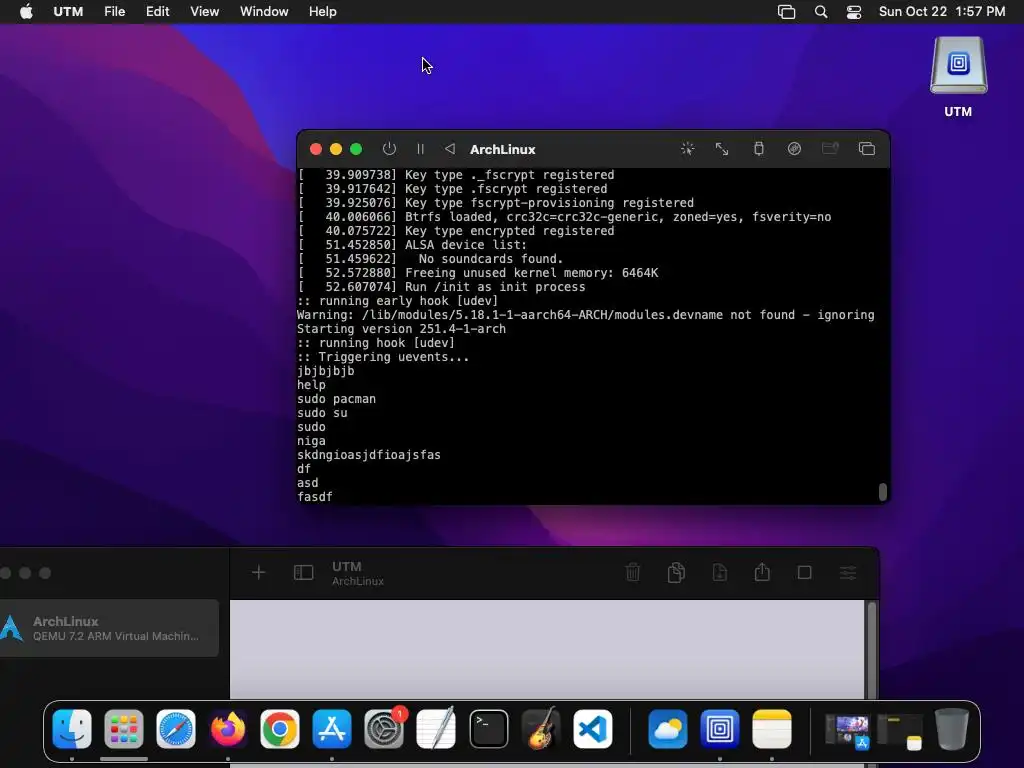Open the View menu
This screenshot has height=768, width=1024.
click(x=204, y=12)
